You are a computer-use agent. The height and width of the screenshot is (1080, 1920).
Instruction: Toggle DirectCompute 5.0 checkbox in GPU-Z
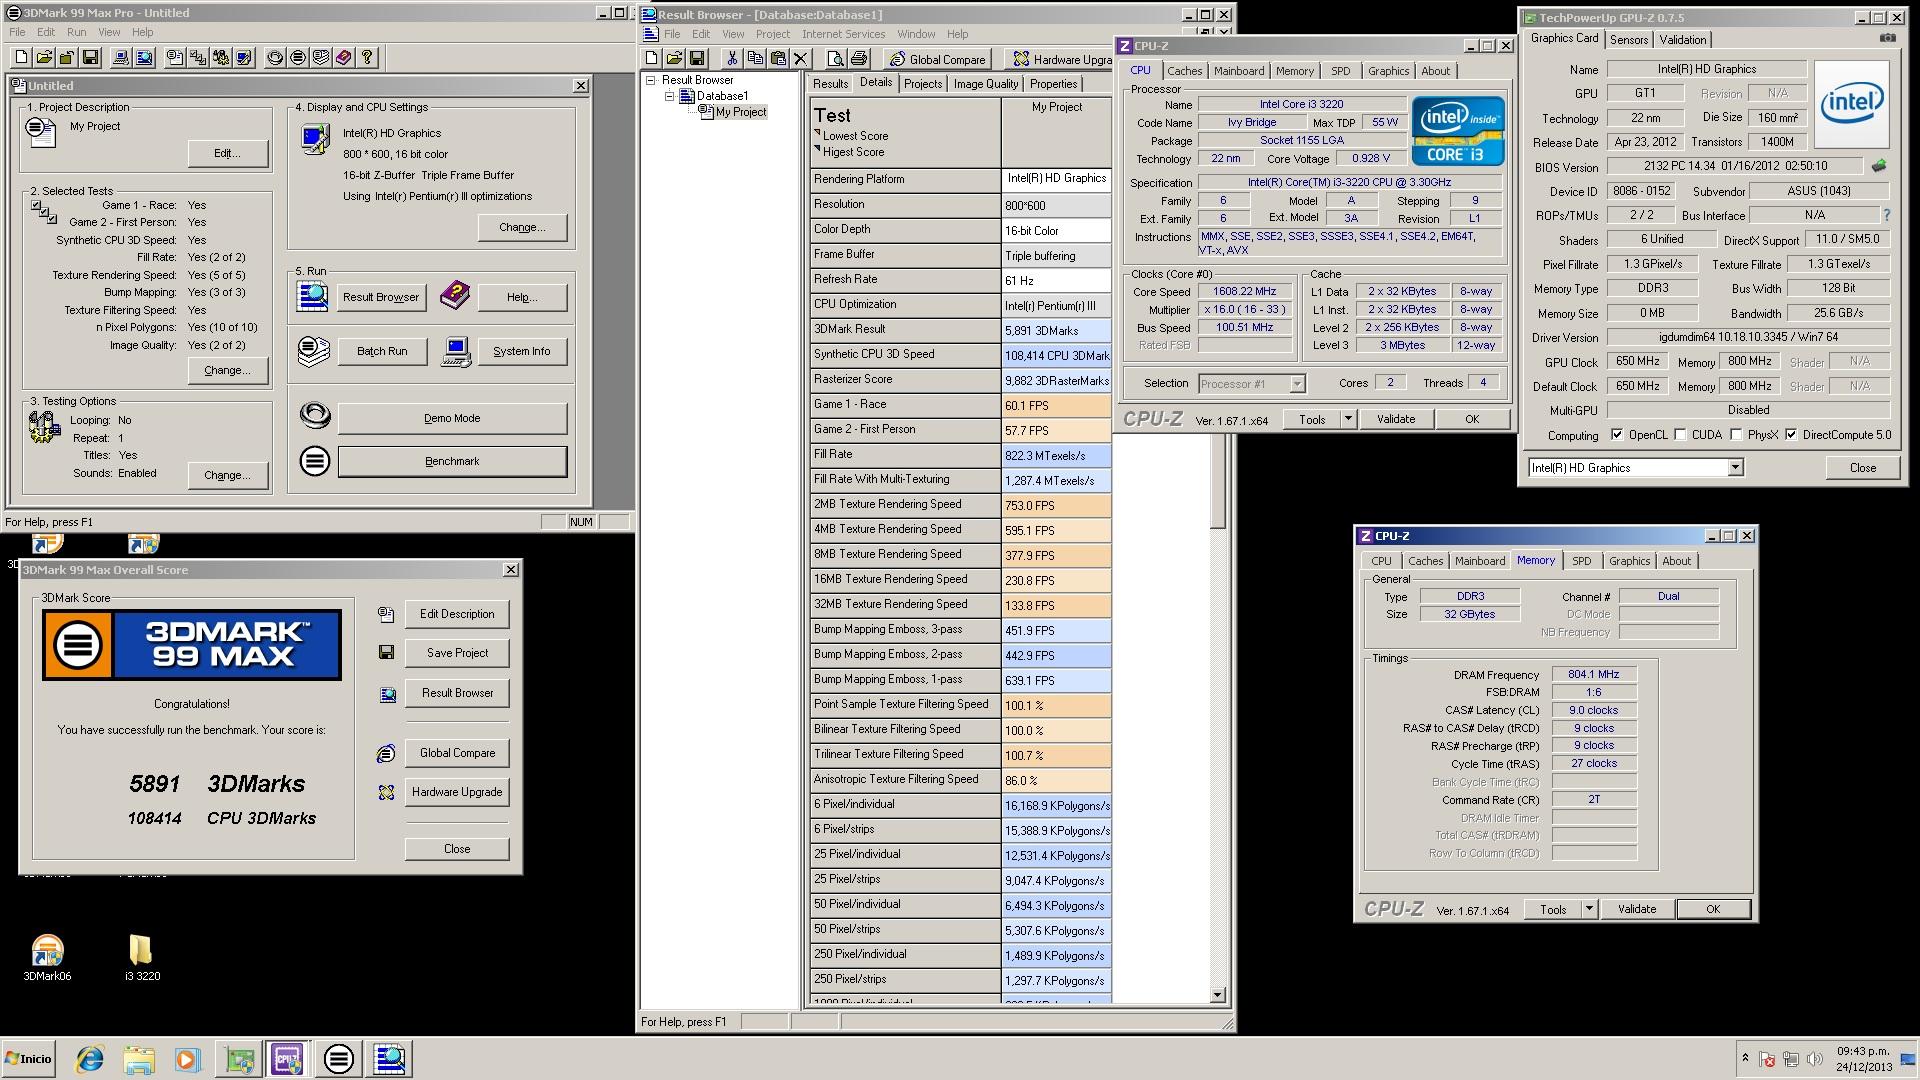pos(1791,435)
